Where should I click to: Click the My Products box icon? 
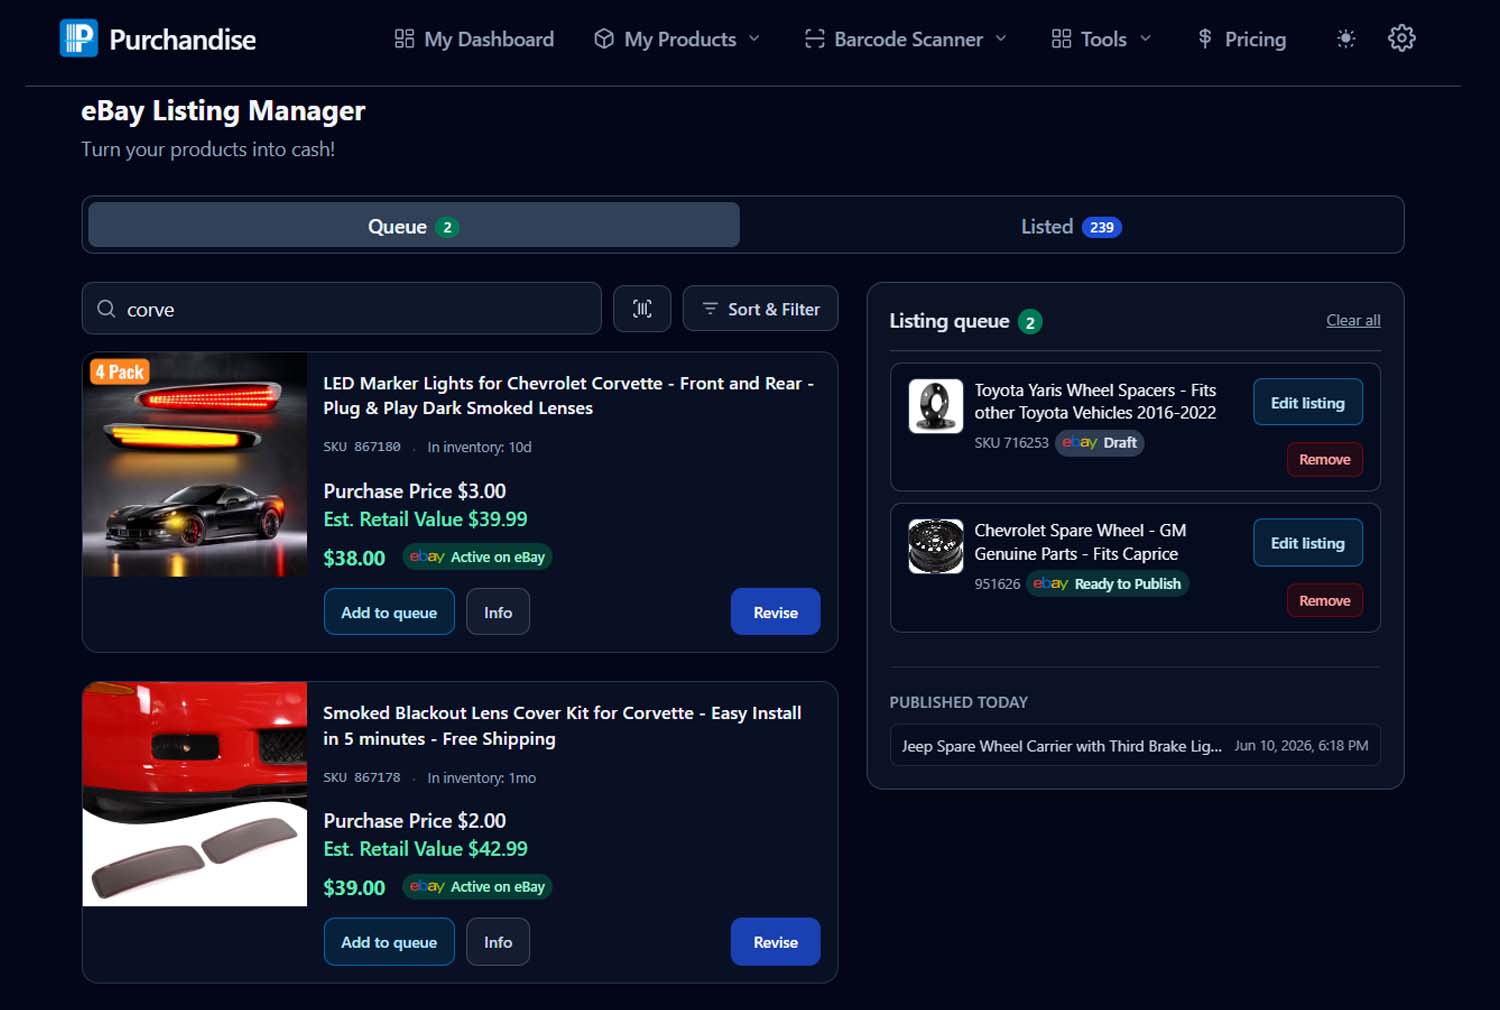tap(604, 39)
